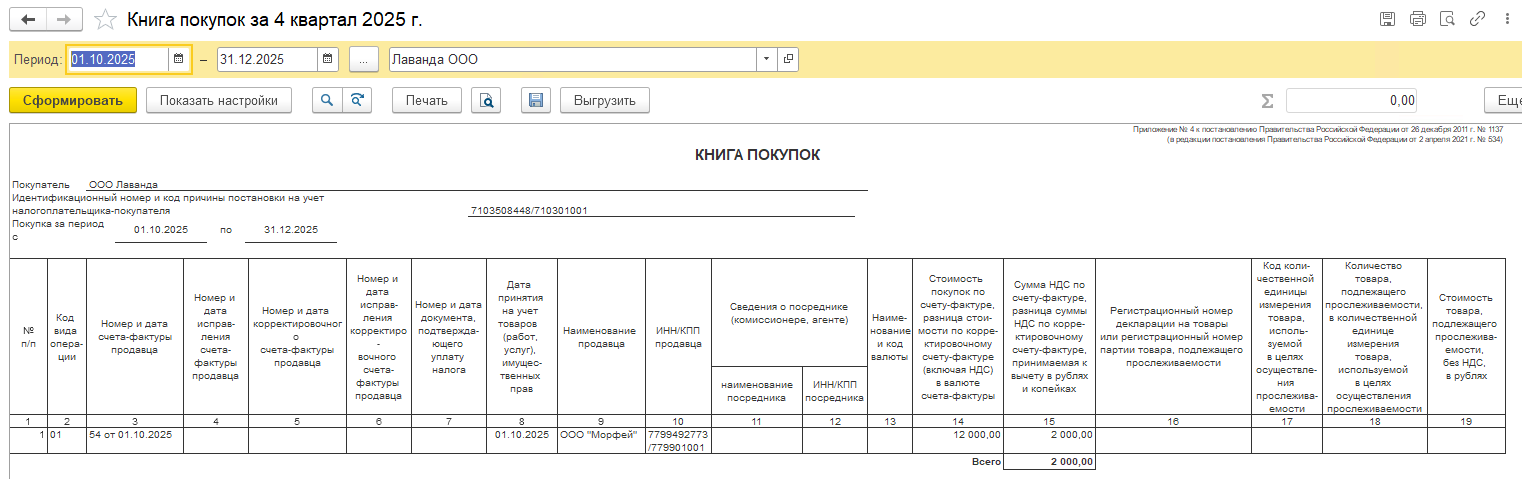Click the back navigation arrow
The height and width of the screenshot is (479, 1522).
(28, 19)
